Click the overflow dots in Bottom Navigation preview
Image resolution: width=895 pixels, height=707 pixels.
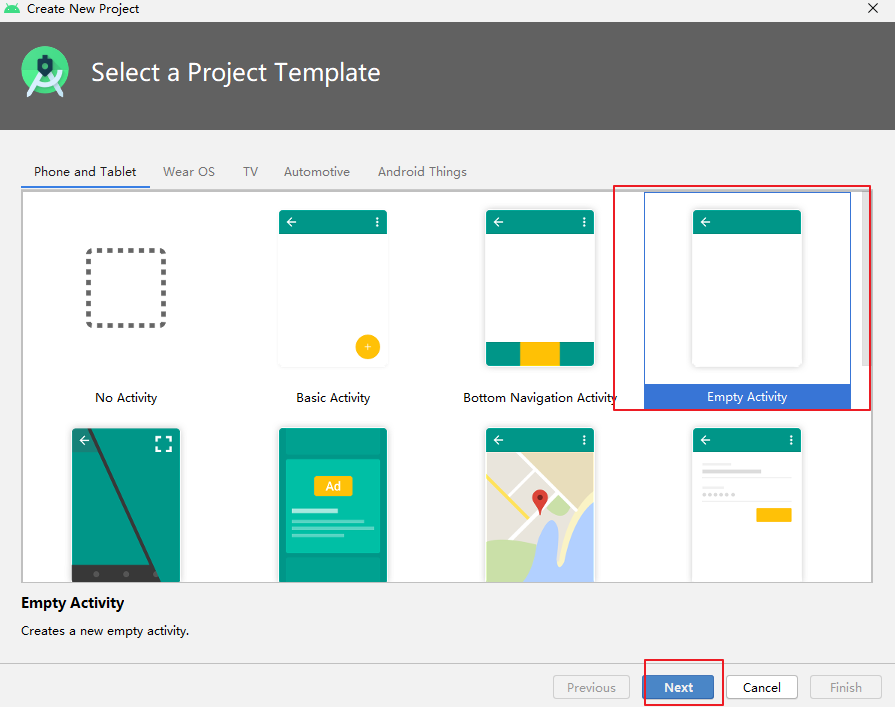tap(584, 222)
